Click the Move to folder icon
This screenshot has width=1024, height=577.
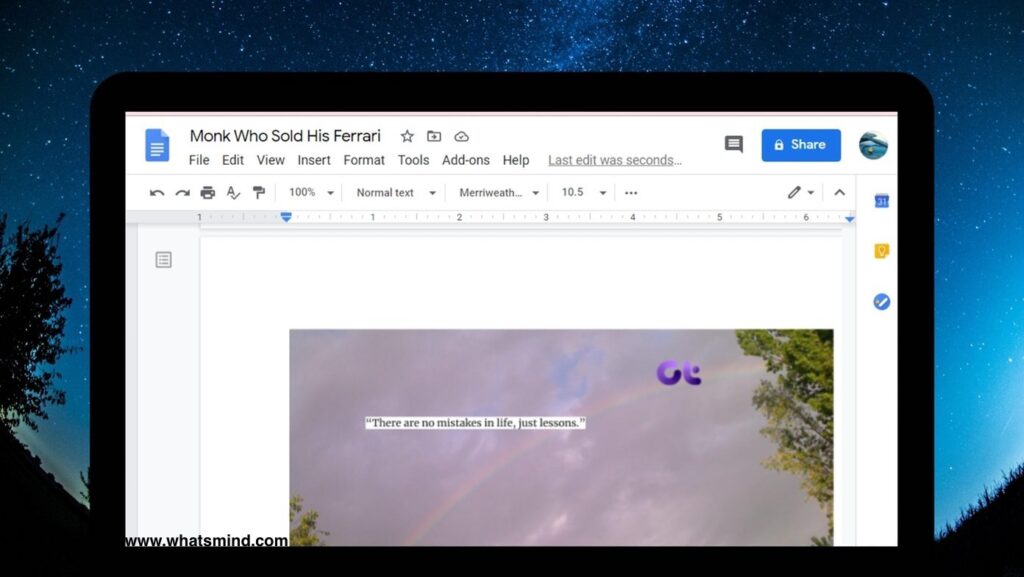(x=434, y=136)
